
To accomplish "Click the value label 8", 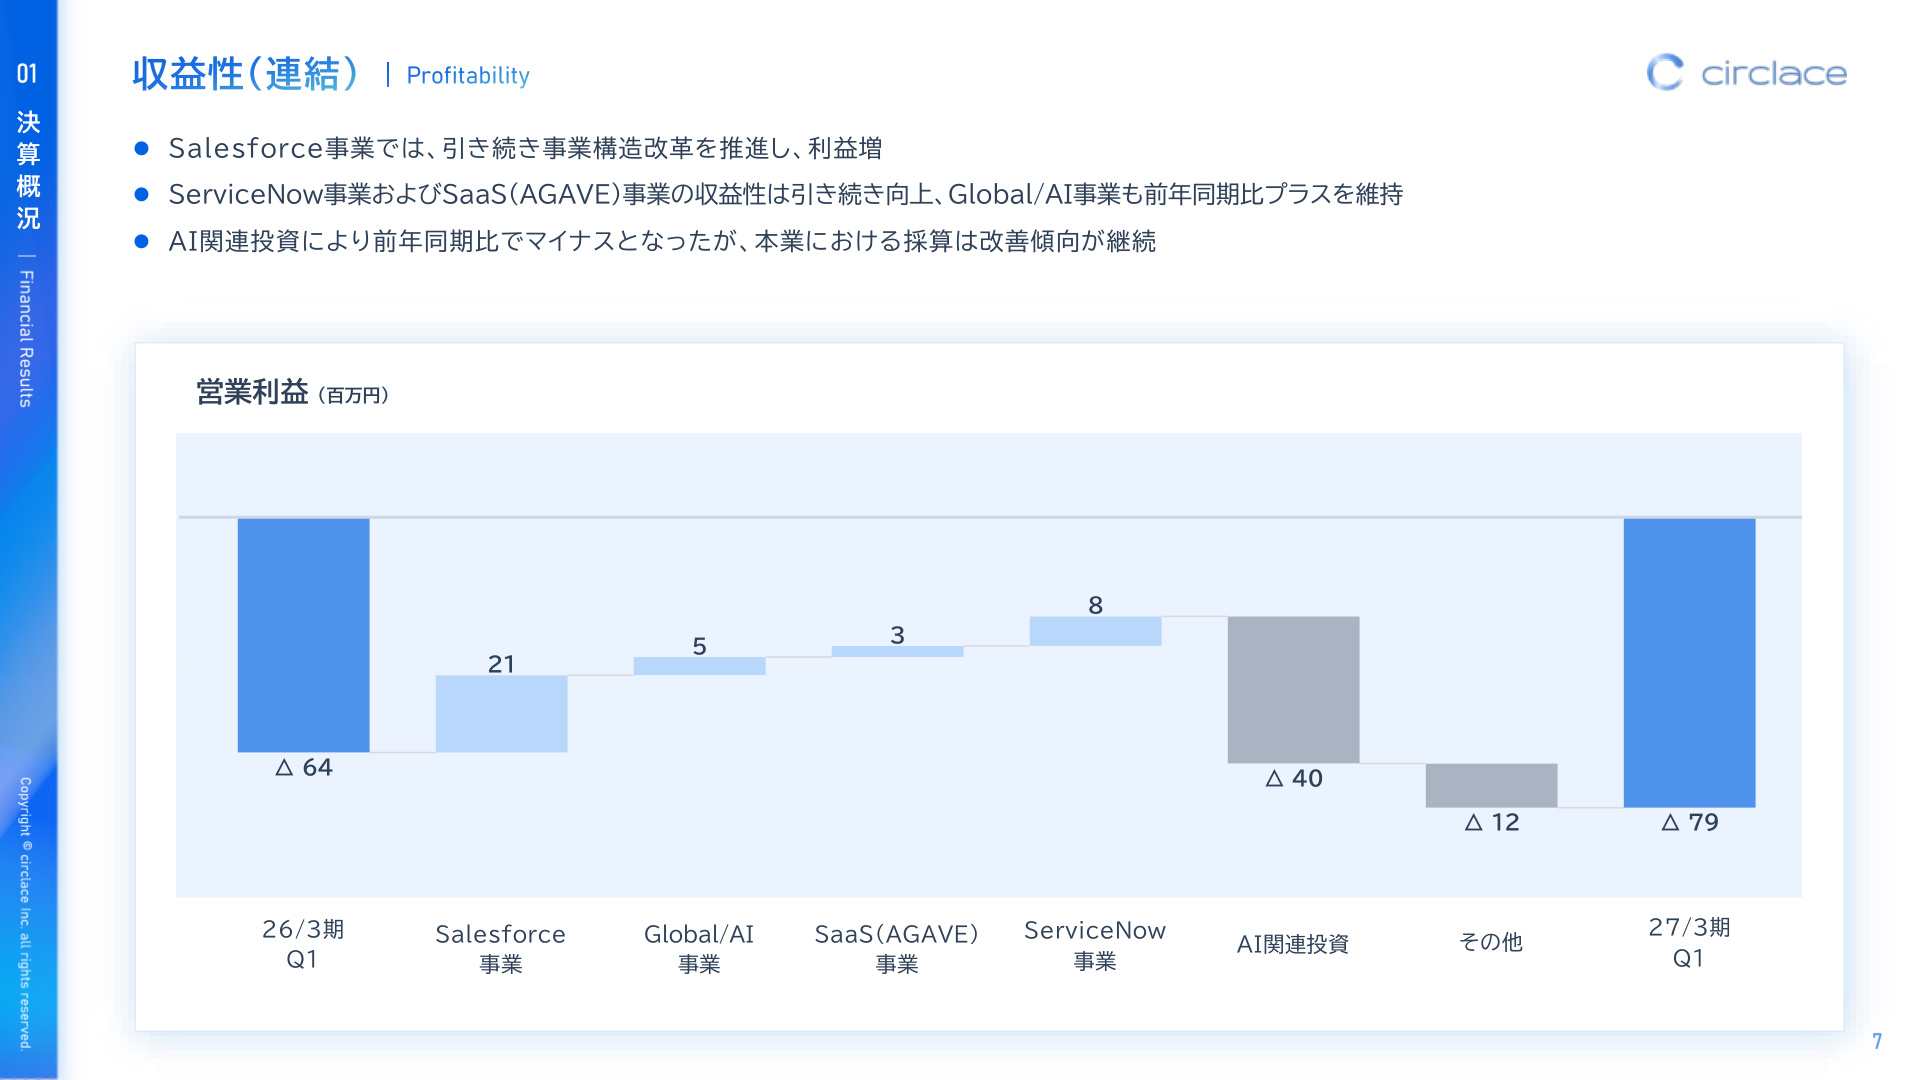I will pos(1096,605).
